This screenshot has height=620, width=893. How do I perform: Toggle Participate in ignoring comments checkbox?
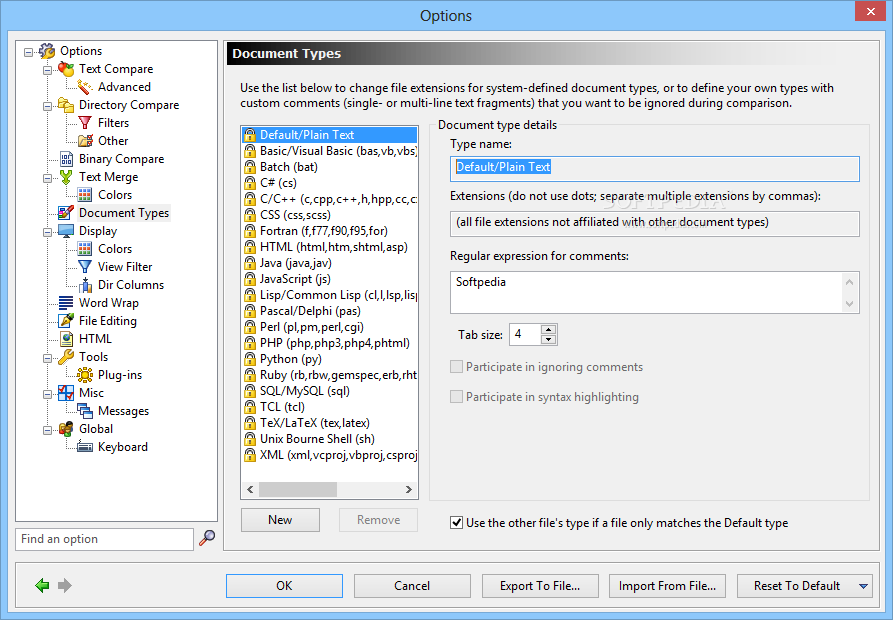[x=456, y=367]
